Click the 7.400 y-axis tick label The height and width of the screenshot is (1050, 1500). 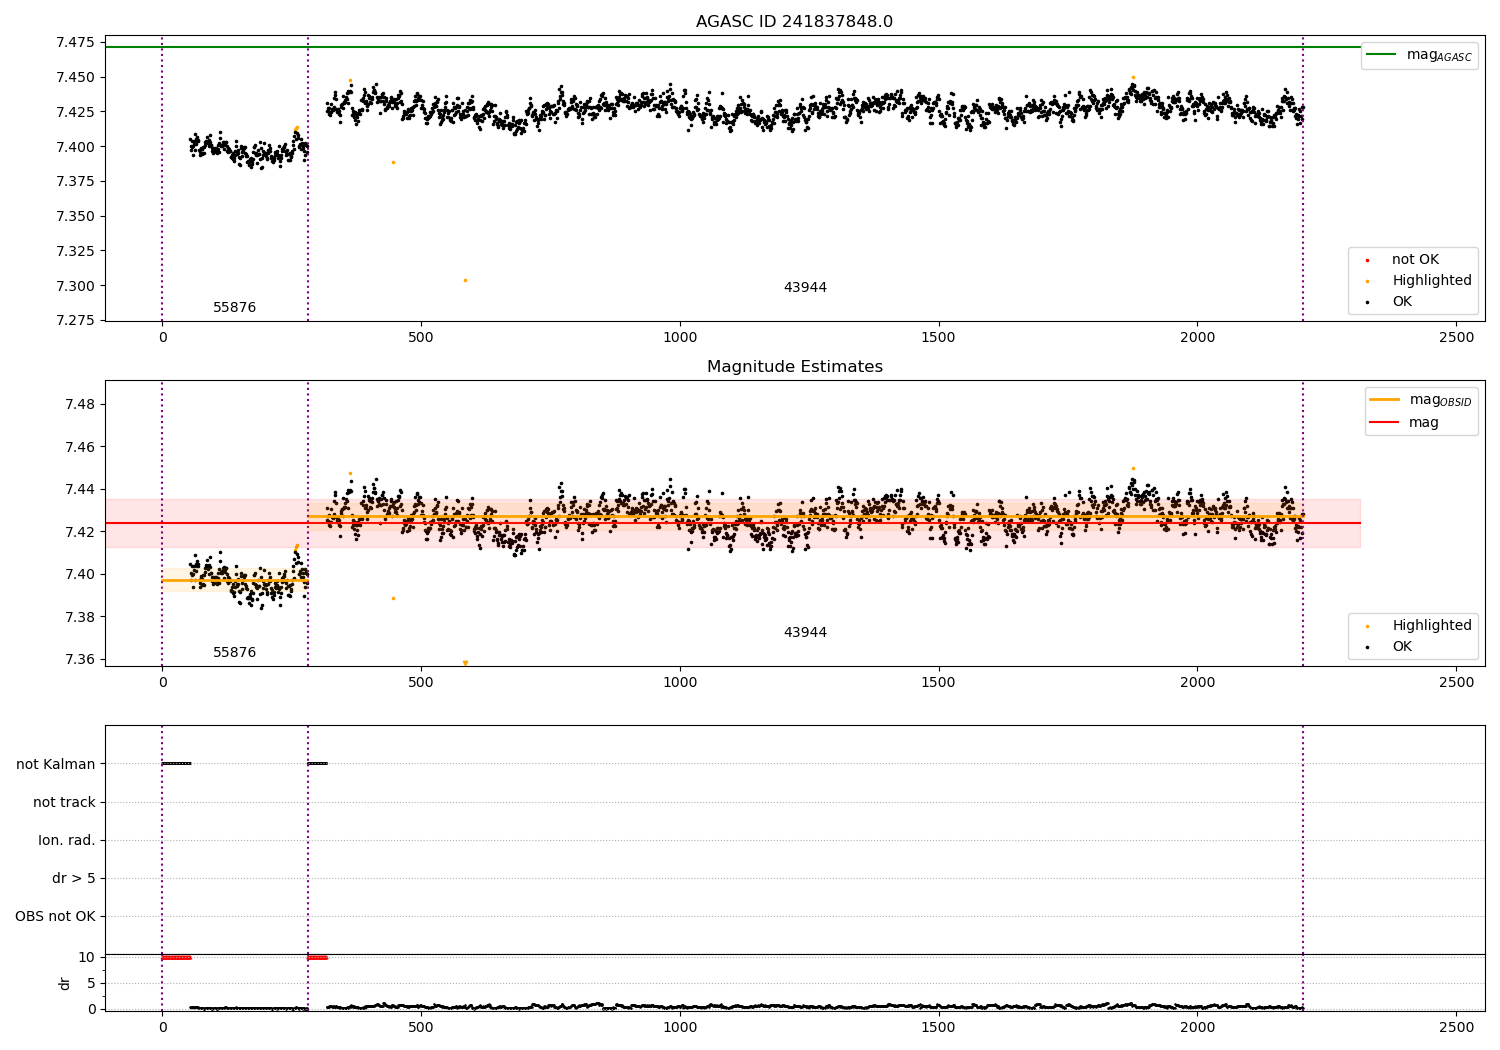tap(76, 147)
